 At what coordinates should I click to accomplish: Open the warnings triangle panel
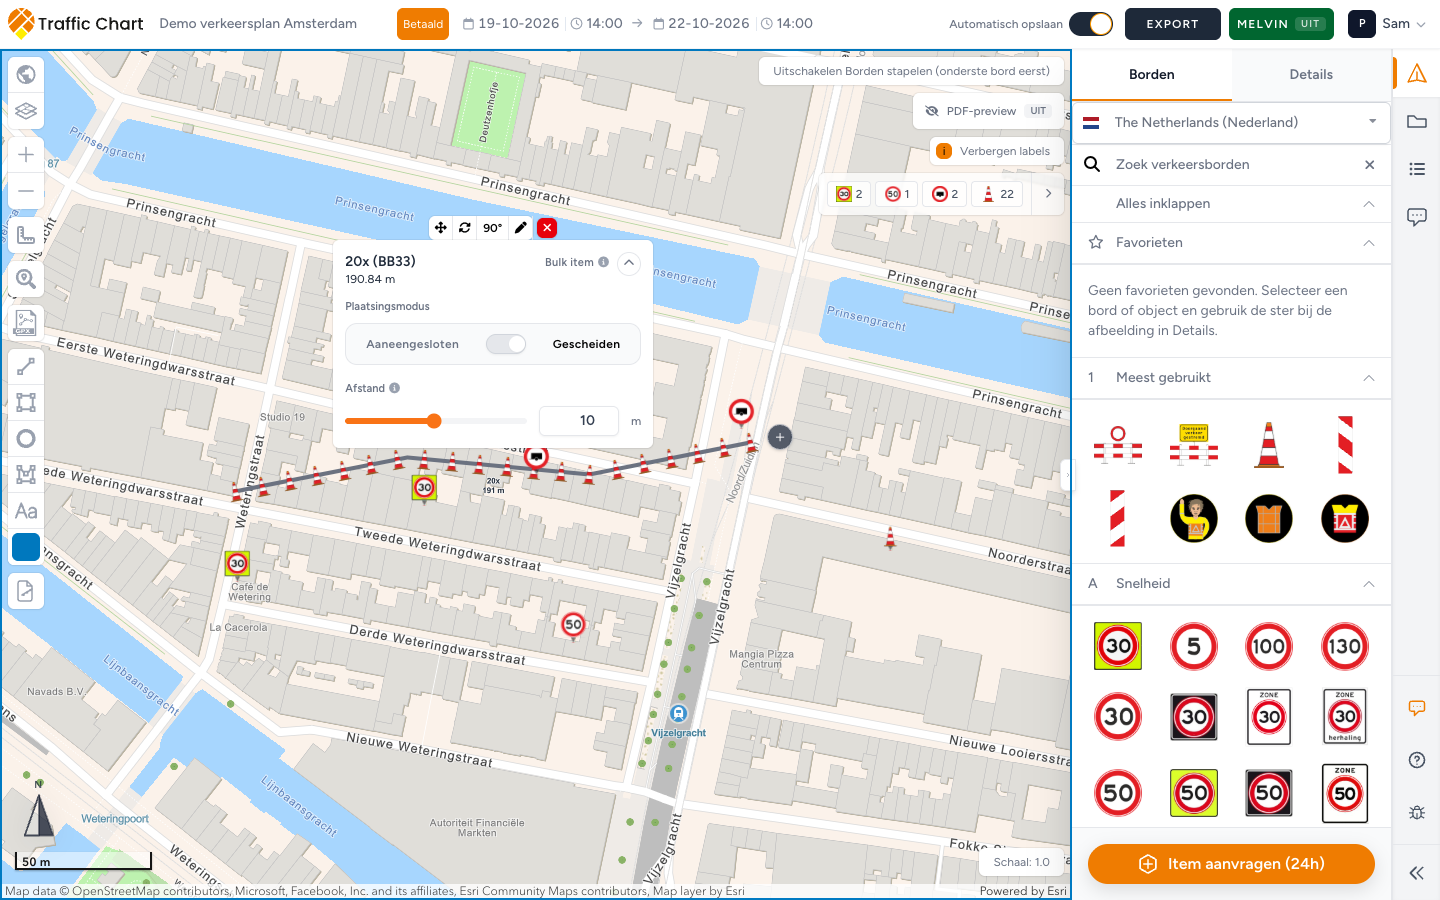pyautogui.click(x=1417, y=73)
